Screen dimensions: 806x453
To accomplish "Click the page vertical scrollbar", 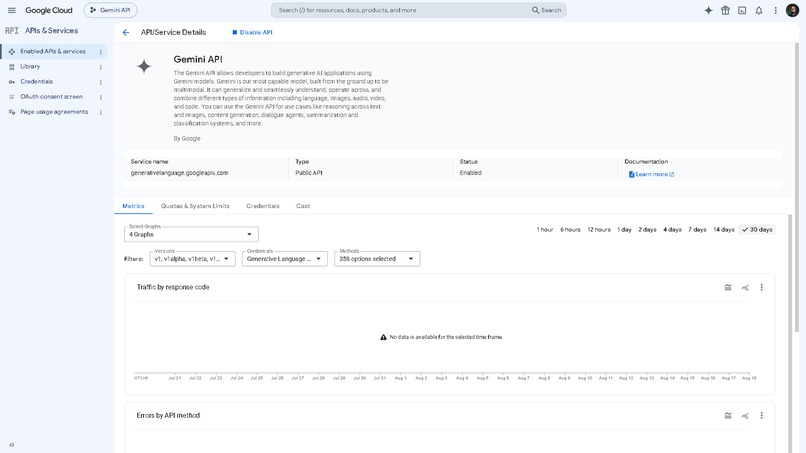I will (x=797, y=188).
